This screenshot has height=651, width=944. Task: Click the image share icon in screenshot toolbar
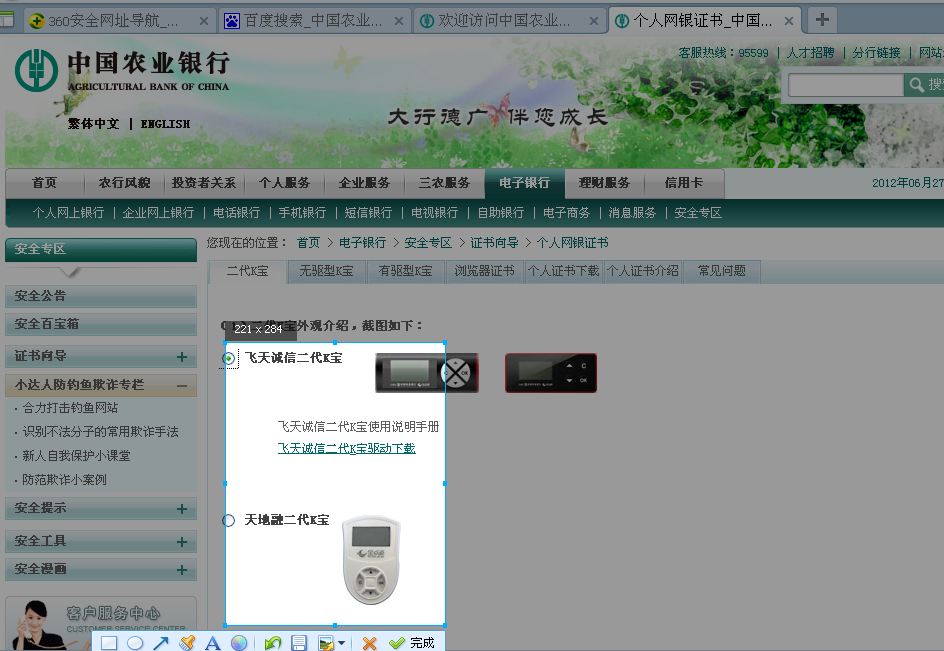(326, 643)
